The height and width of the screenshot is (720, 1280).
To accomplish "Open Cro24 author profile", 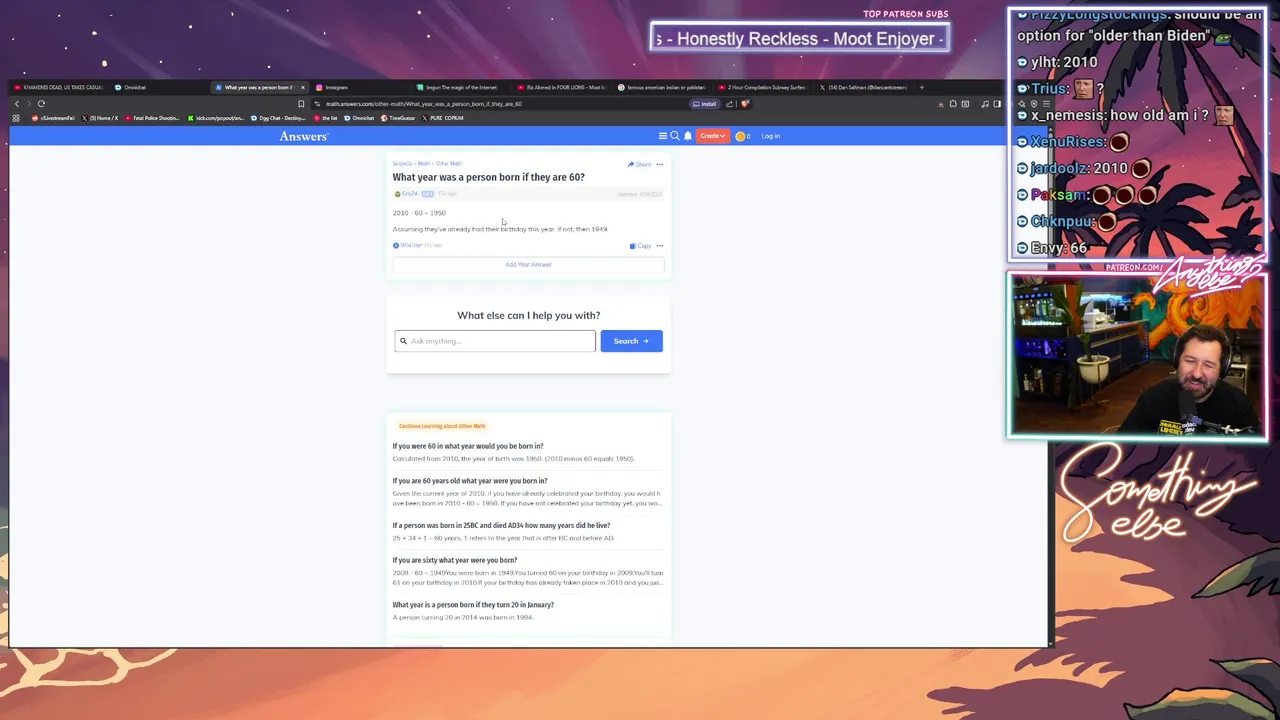I will click(x=406, y=194).
